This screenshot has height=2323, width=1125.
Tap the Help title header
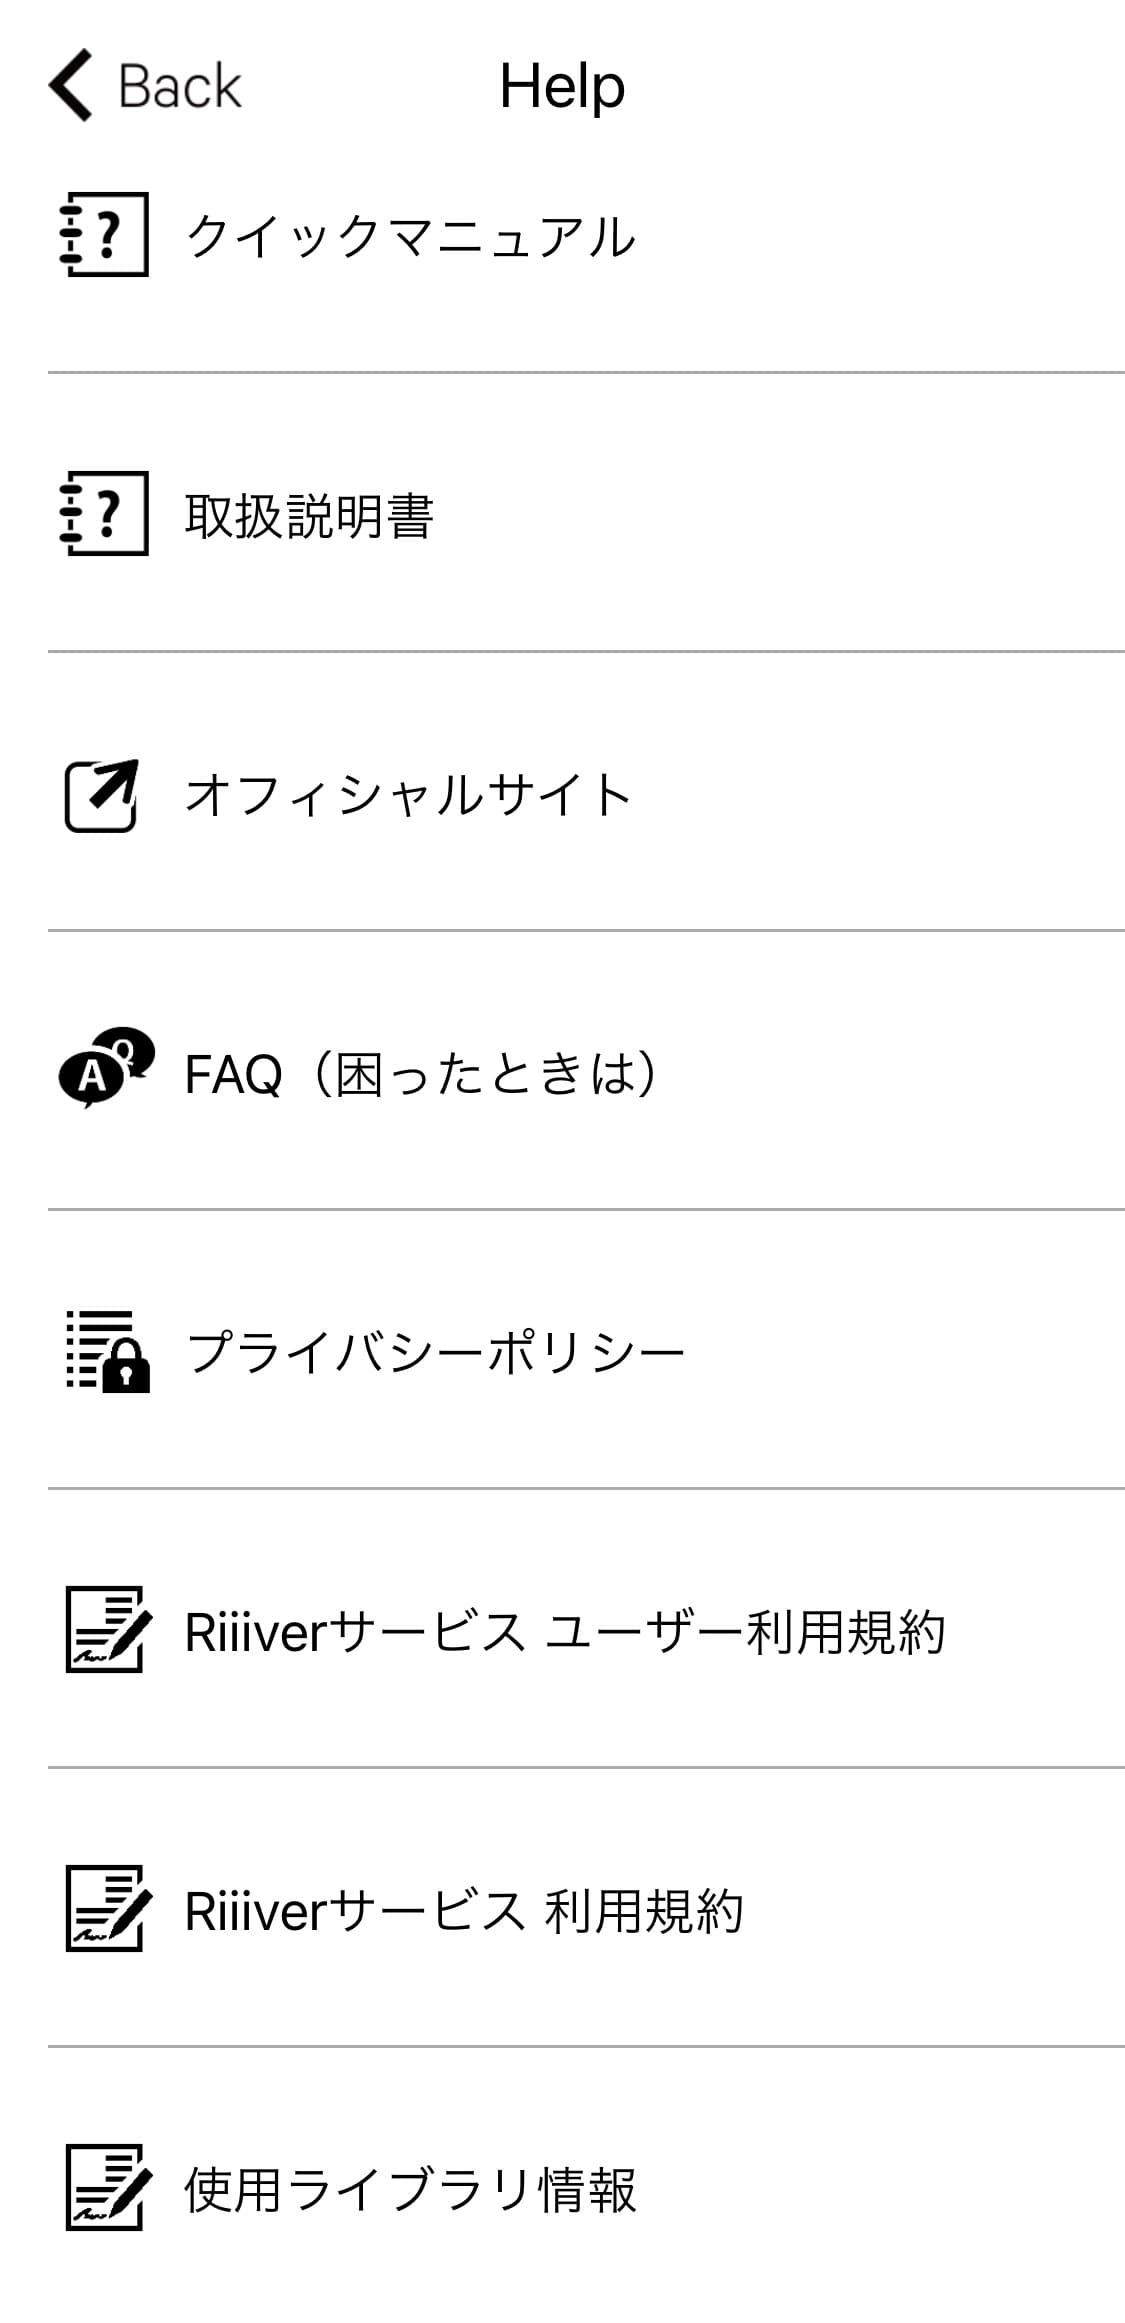click(562, 86)
